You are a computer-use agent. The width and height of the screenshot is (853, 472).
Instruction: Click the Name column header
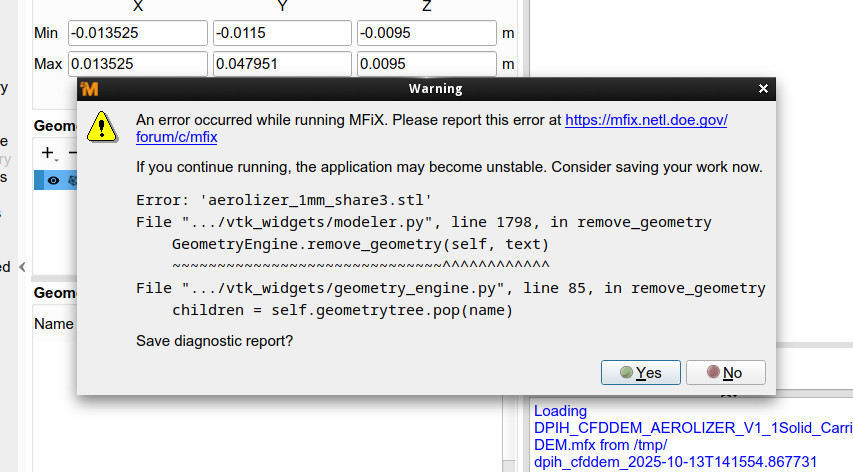pyautogui.click(x=54, y=324)
